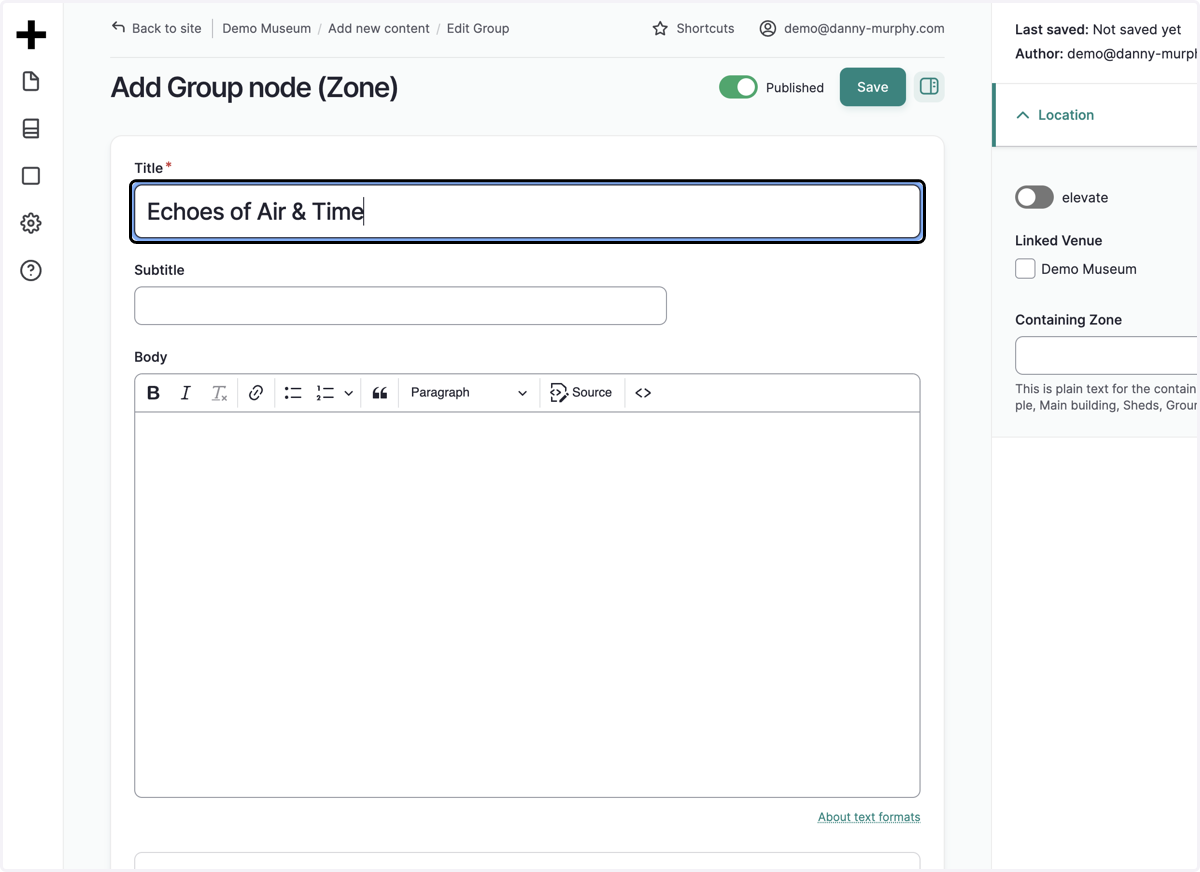Click the black plus logo icon
This screenshot has width=1200, height=872.
click(x=31, y=35)
